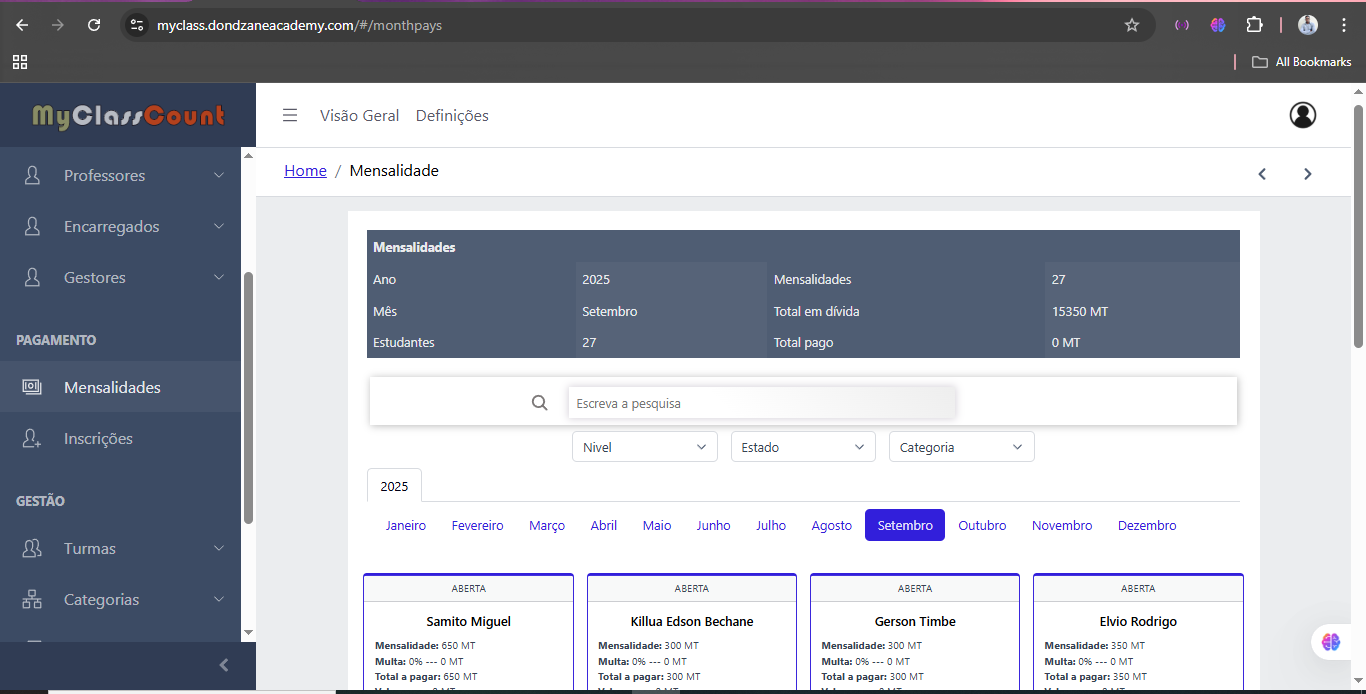Open the Categoria filter dropdown
This screenshot has height=694, width=1366.
(961, 447)
